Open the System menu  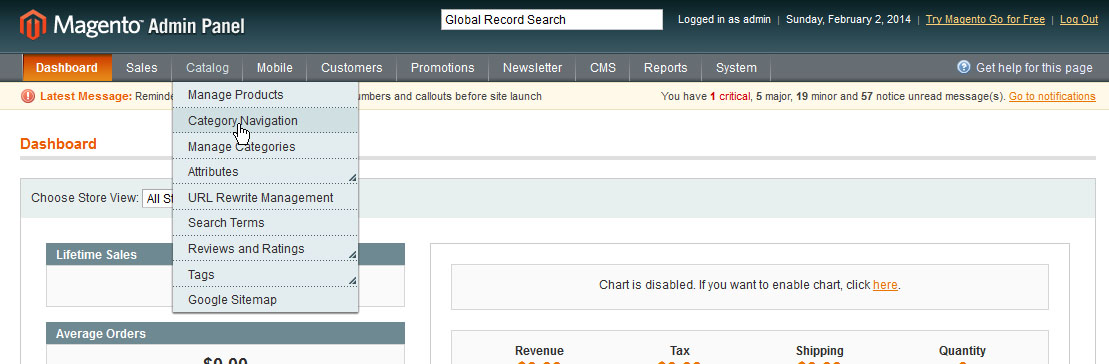(736, 68)
